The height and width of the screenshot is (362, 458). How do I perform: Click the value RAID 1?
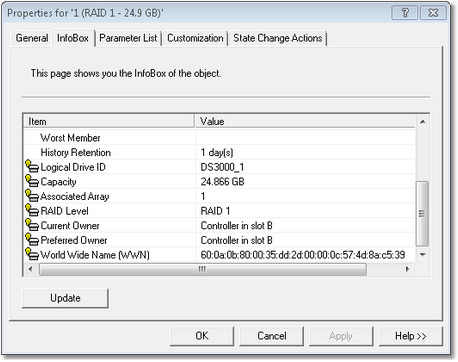pyautogui.click(x=215, y=211)
